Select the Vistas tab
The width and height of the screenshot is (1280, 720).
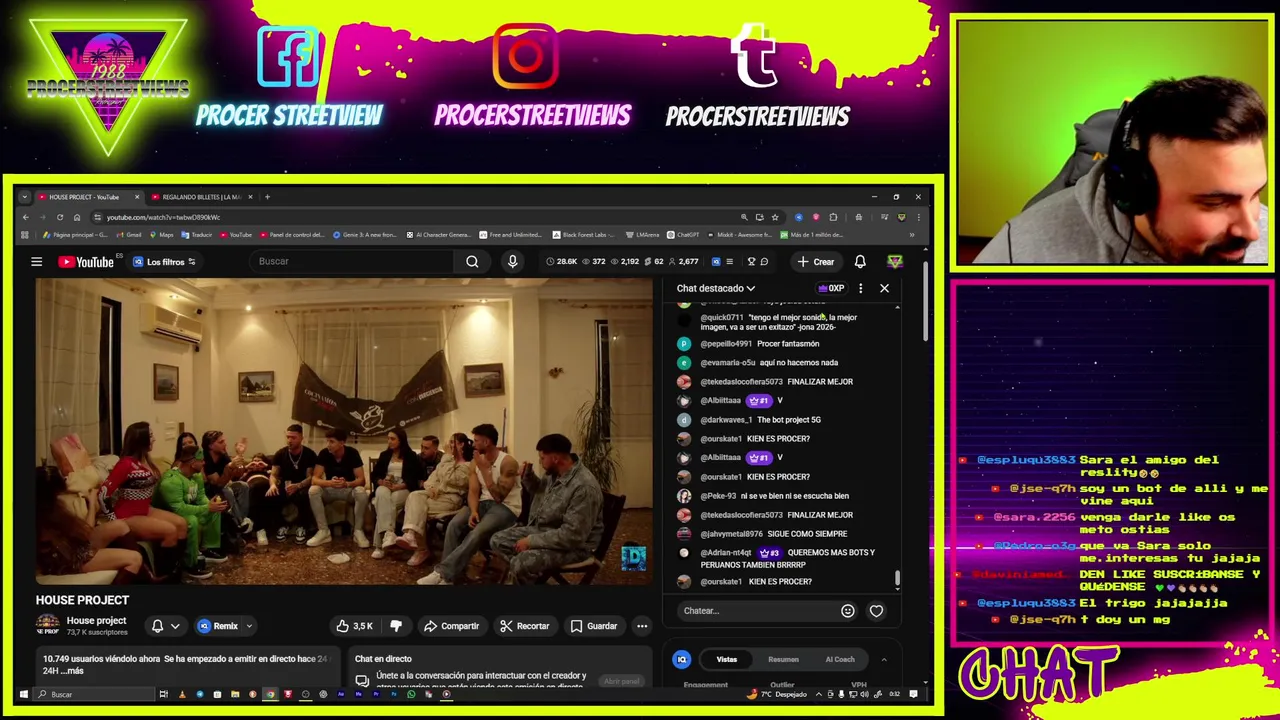click(727, 659)
